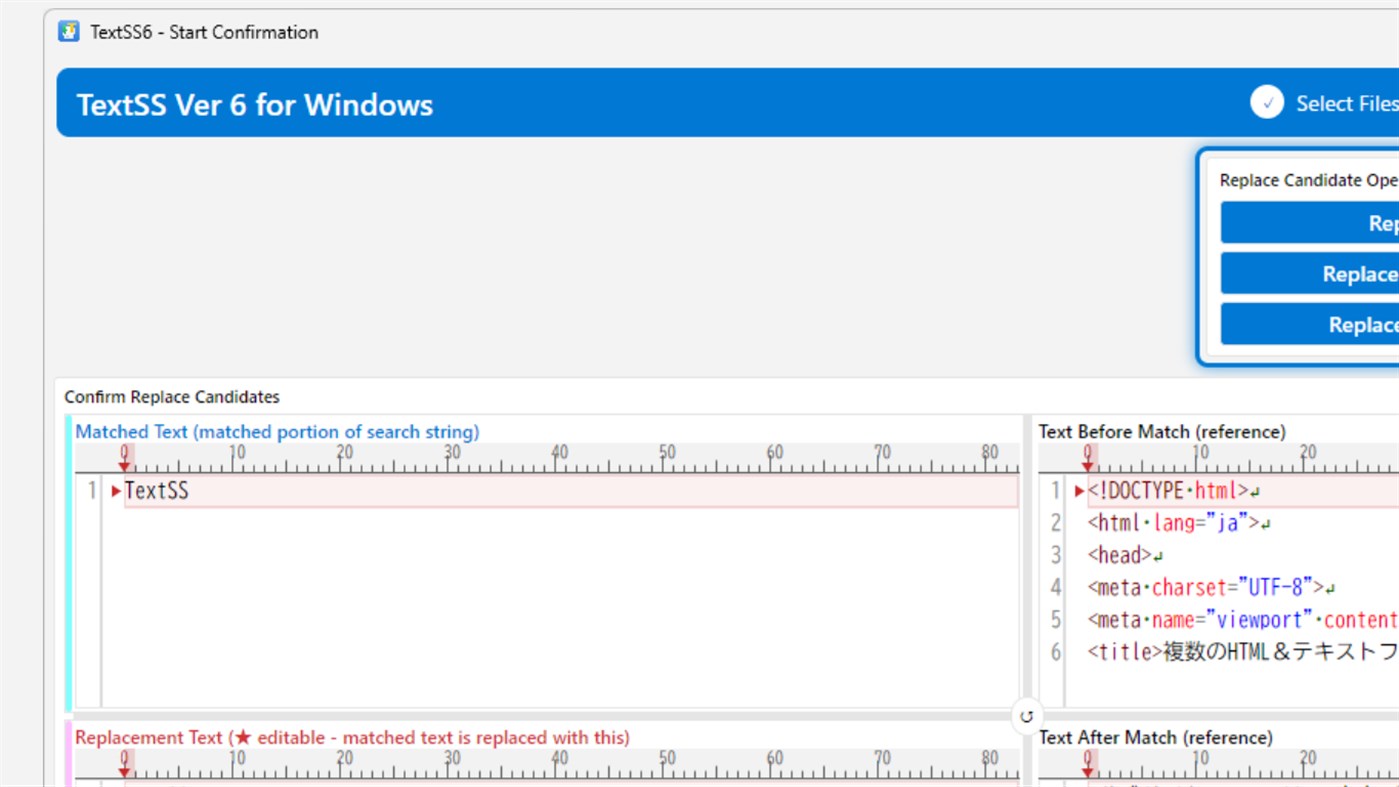
Task: Click the circular reset icon between the panes
Action: point(1027,716)
